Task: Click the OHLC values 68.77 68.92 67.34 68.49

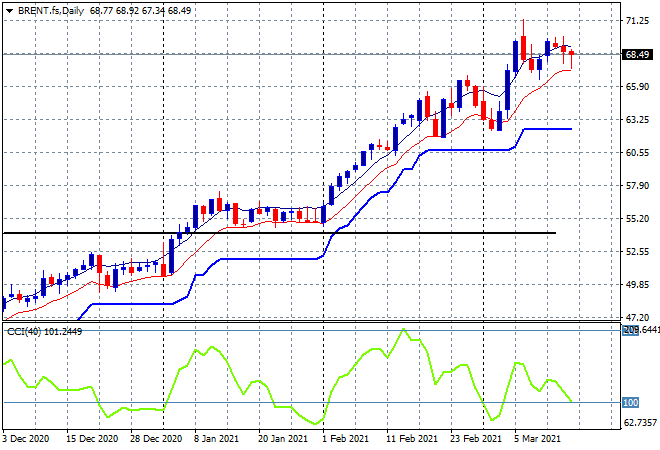Action: tap(140, 11)
